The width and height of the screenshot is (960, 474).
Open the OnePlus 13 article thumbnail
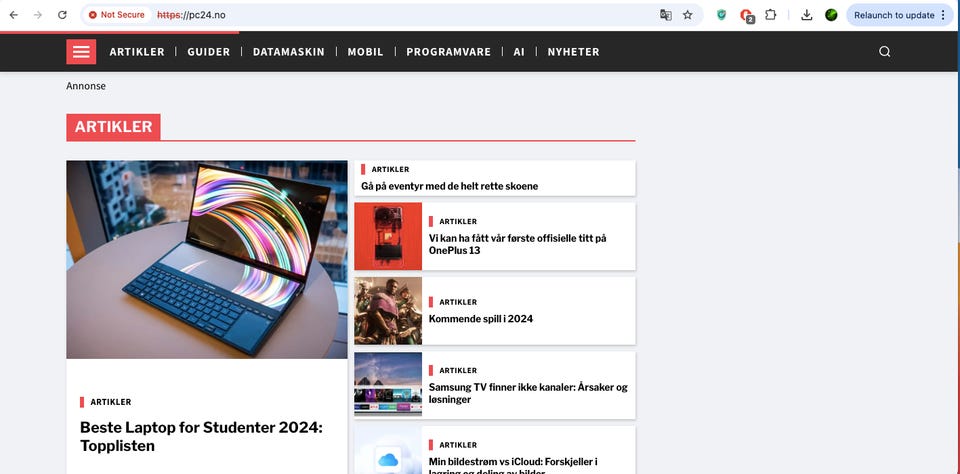(x=388, y=236)
